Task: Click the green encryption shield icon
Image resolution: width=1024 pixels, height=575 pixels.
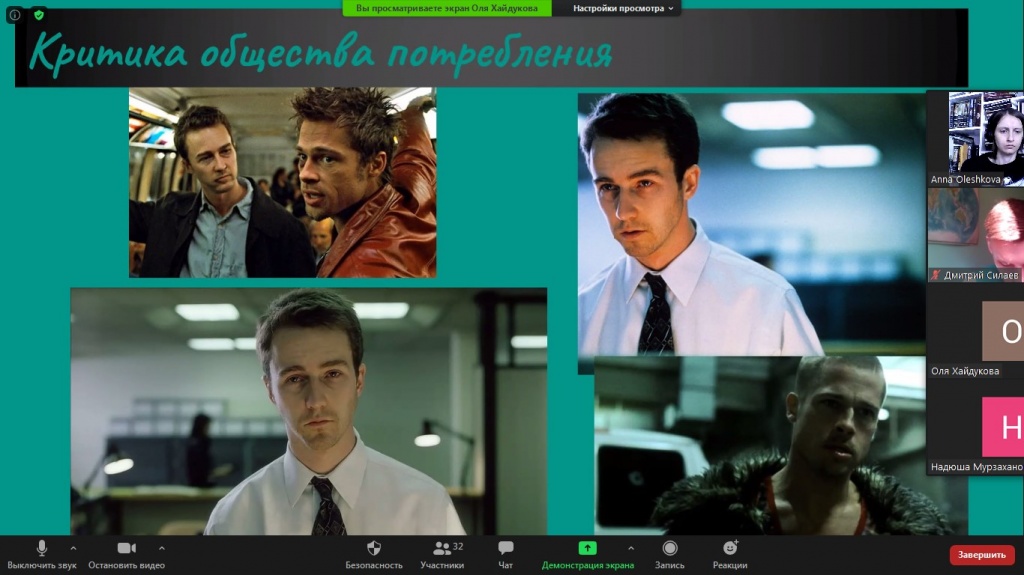Action: click(x=39, y=15)
